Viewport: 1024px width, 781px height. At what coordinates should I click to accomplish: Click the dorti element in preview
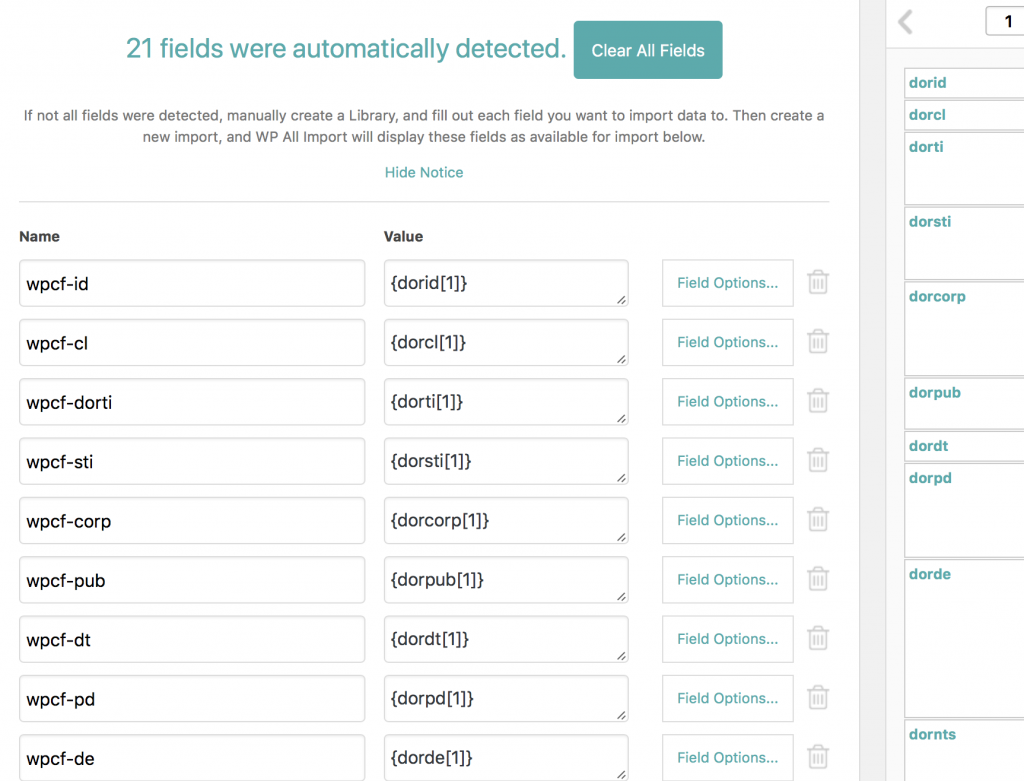(x=926, y=147)
